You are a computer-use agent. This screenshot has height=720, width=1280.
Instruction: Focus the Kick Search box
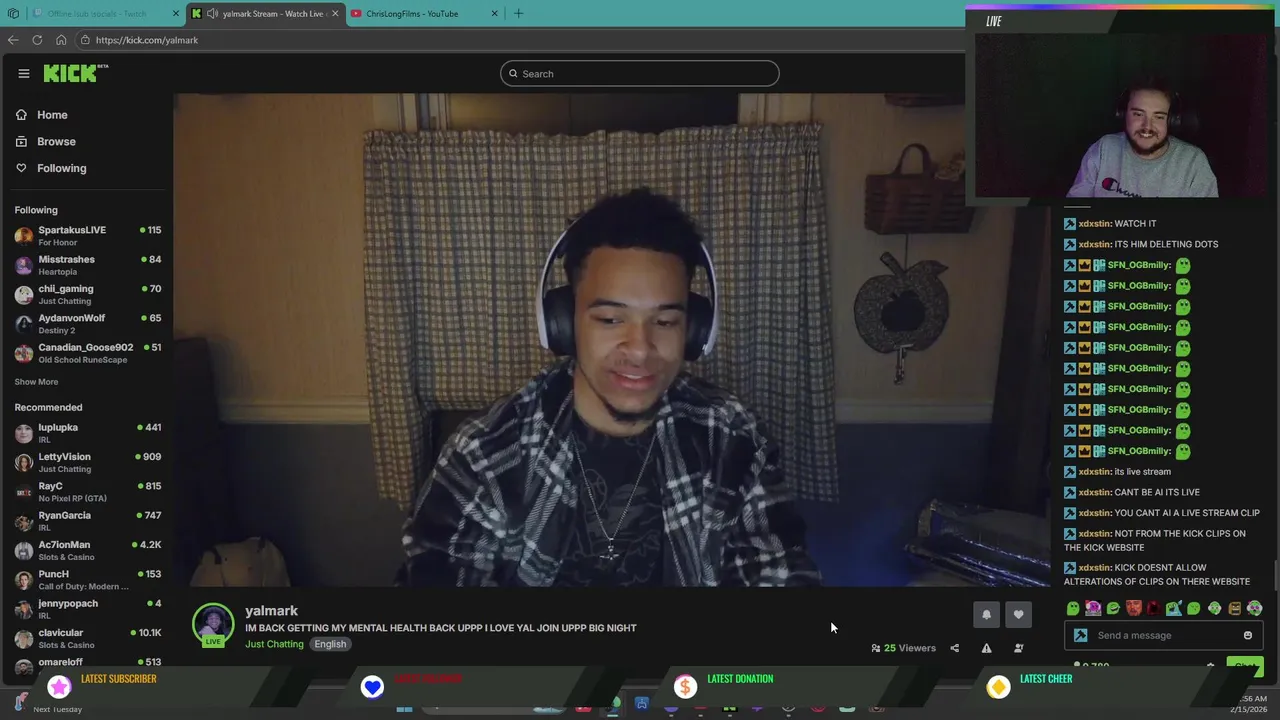pyautogui.click(x=640, y=73)
